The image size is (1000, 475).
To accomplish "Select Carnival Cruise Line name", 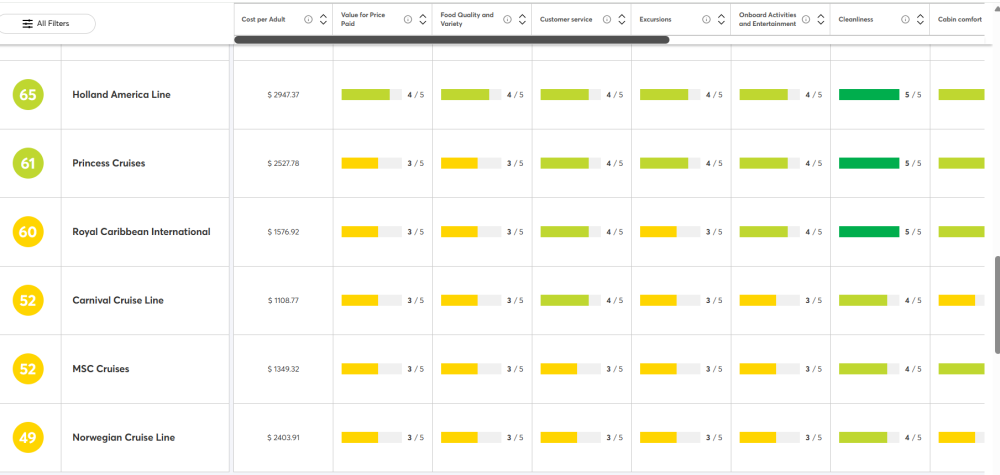I will pyautogui.click(x=118, y=300).
